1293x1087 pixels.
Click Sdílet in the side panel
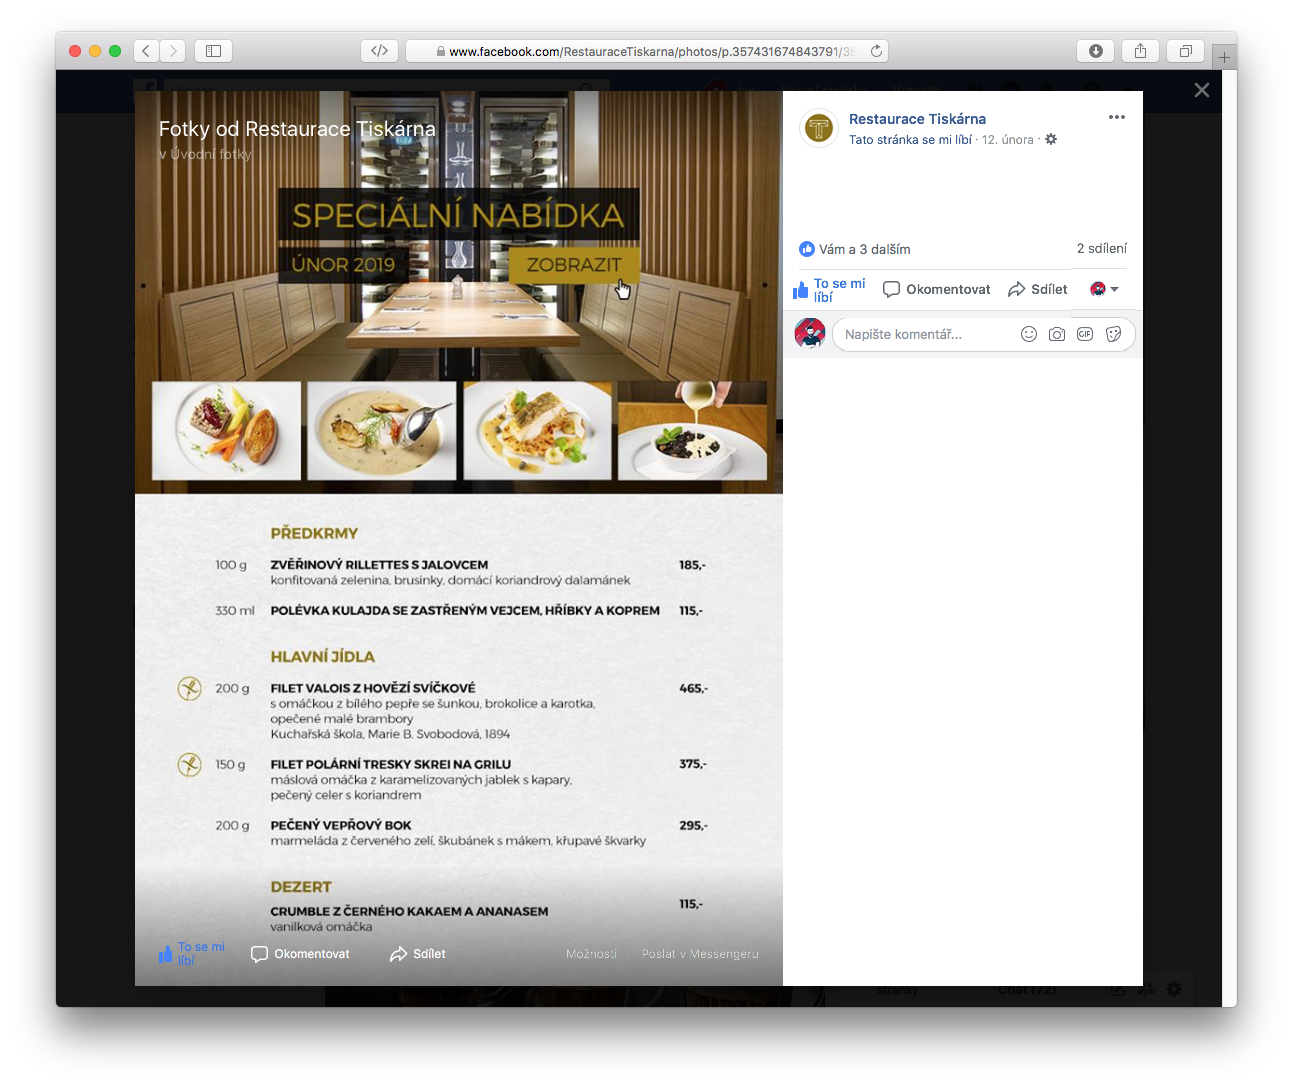coord(1038,289)
